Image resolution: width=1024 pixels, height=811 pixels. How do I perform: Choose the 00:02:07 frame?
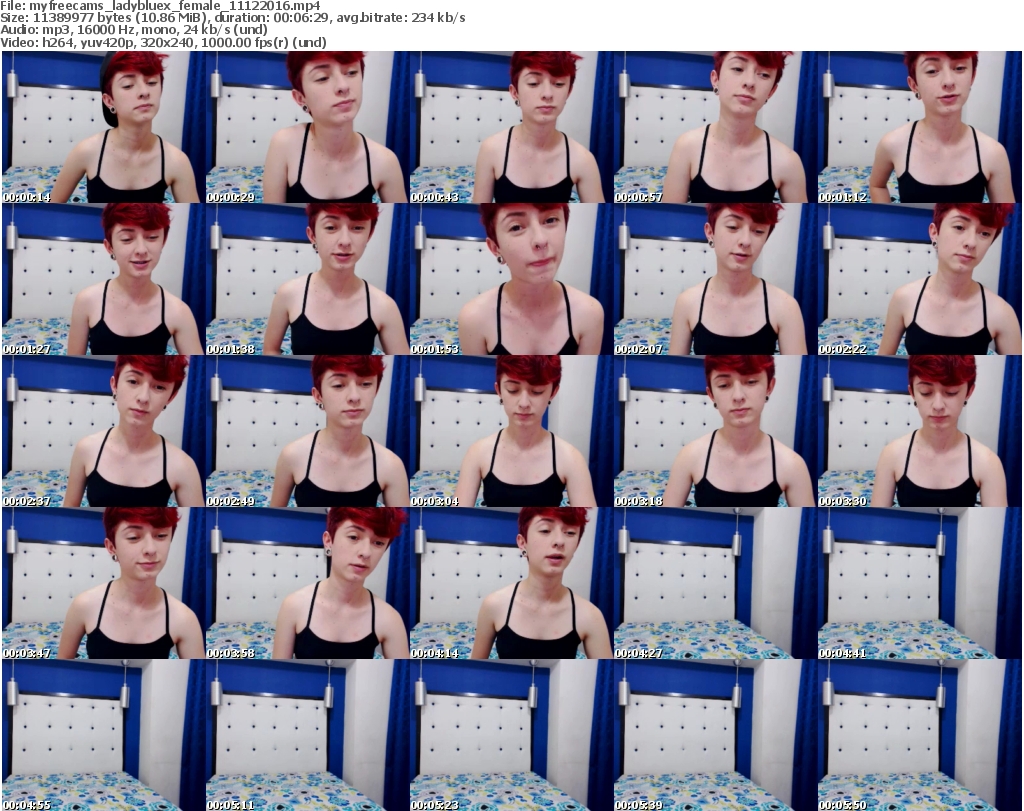[x=715, y=279]
